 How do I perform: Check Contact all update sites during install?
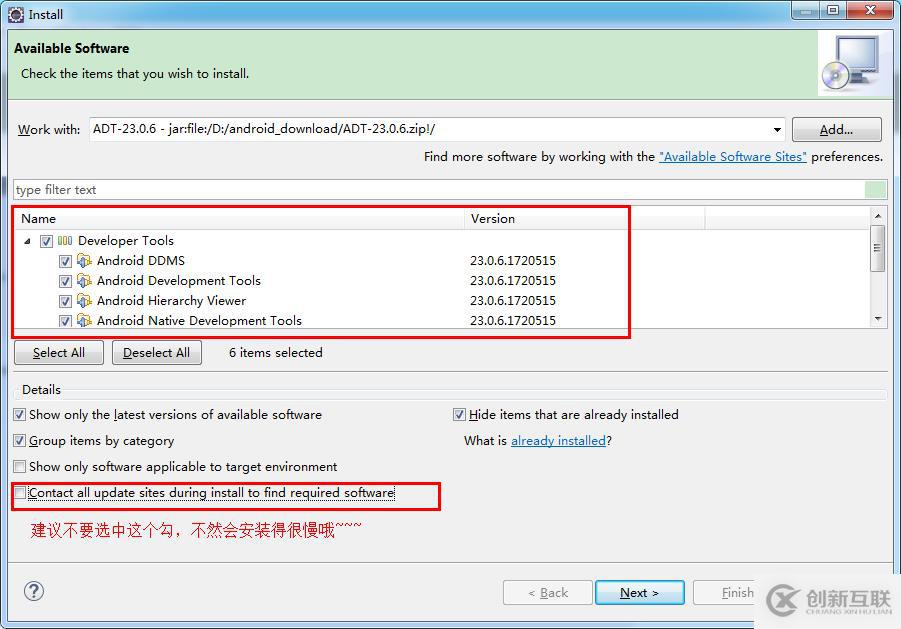[20, 493]
